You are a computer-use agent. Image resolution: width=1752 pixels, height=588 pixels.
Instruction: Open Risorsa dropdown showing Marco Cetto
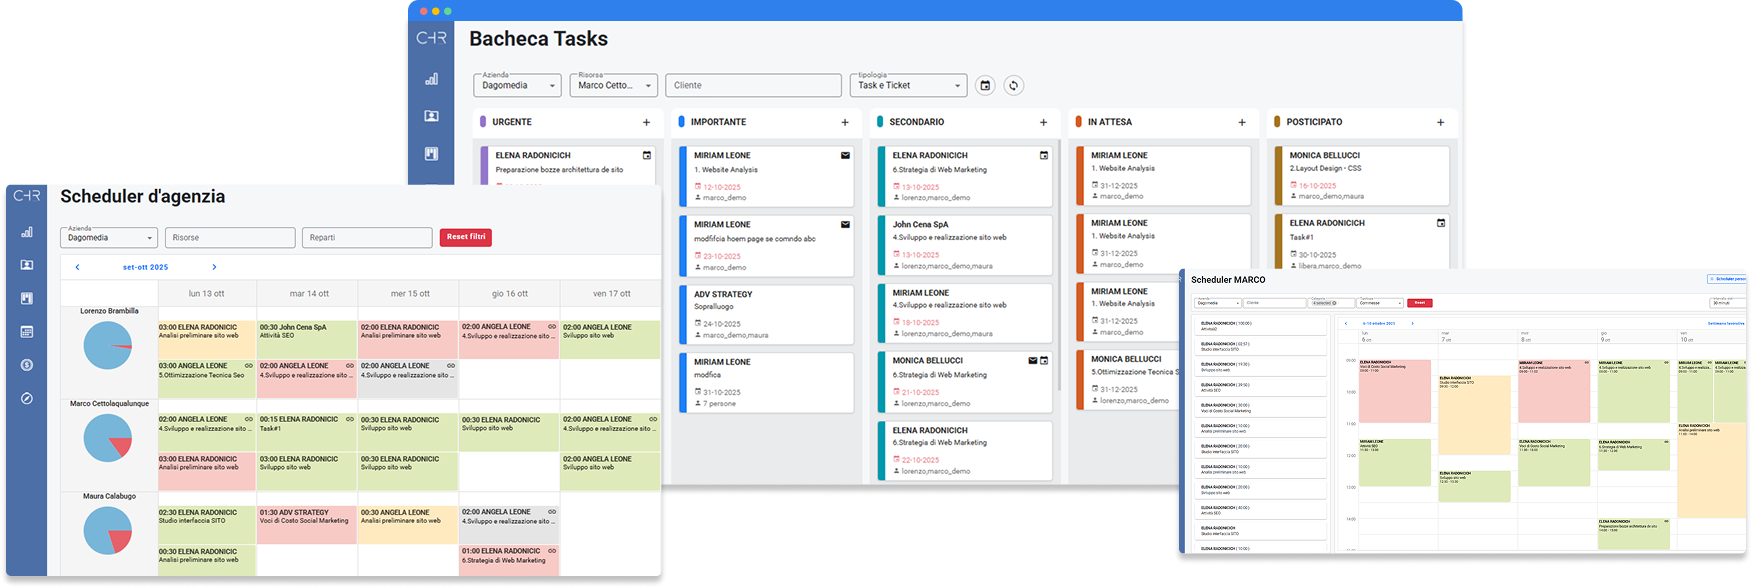pyautogui.click(x=614, y=85)
